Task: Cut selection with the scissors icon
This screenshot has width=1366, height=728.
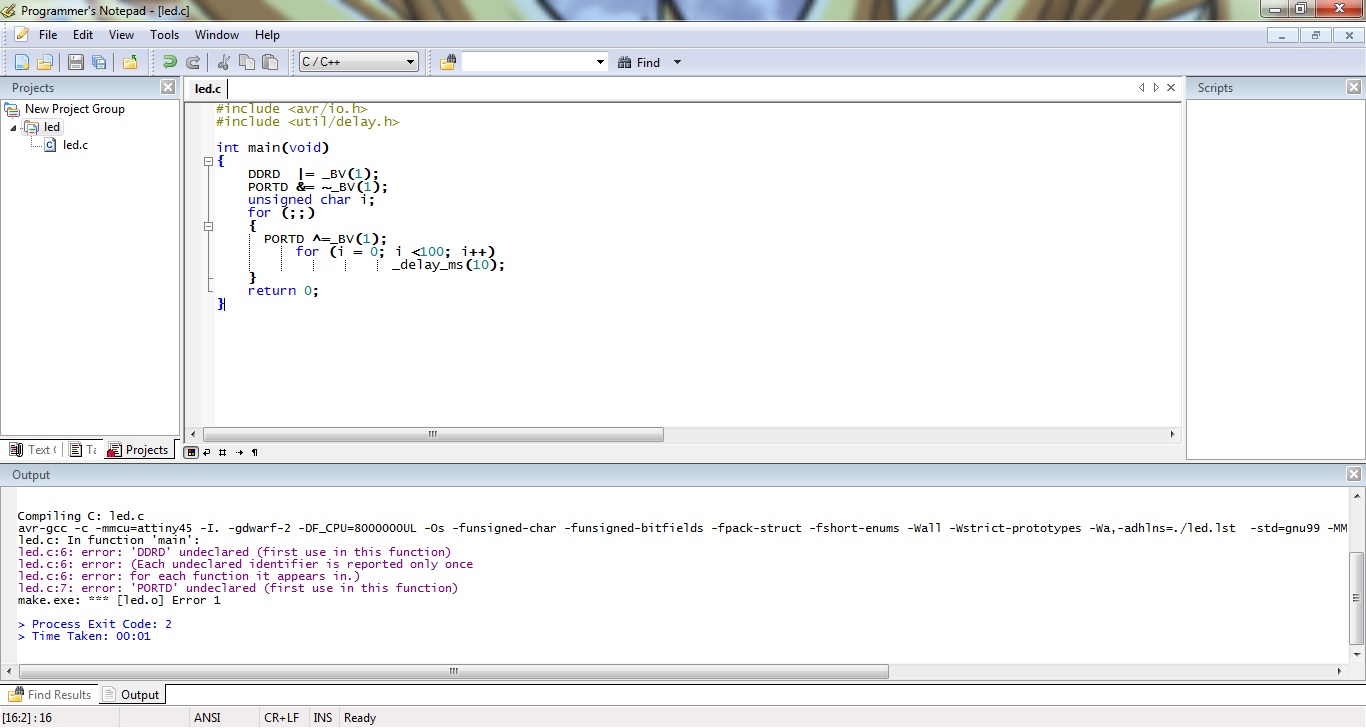Action: click(224, 62)
